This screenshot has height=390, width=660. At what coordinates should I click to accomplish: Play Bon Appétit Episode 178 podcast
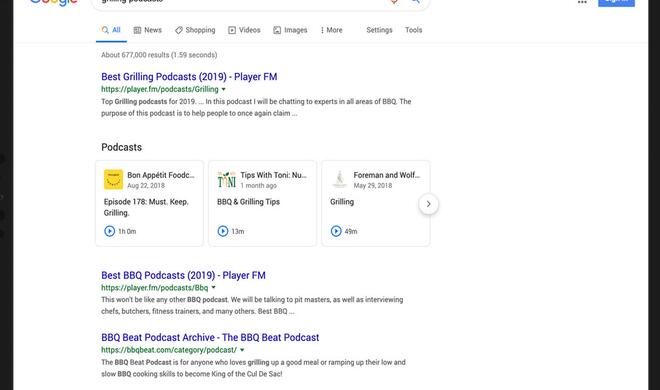[x=109, y=231]
